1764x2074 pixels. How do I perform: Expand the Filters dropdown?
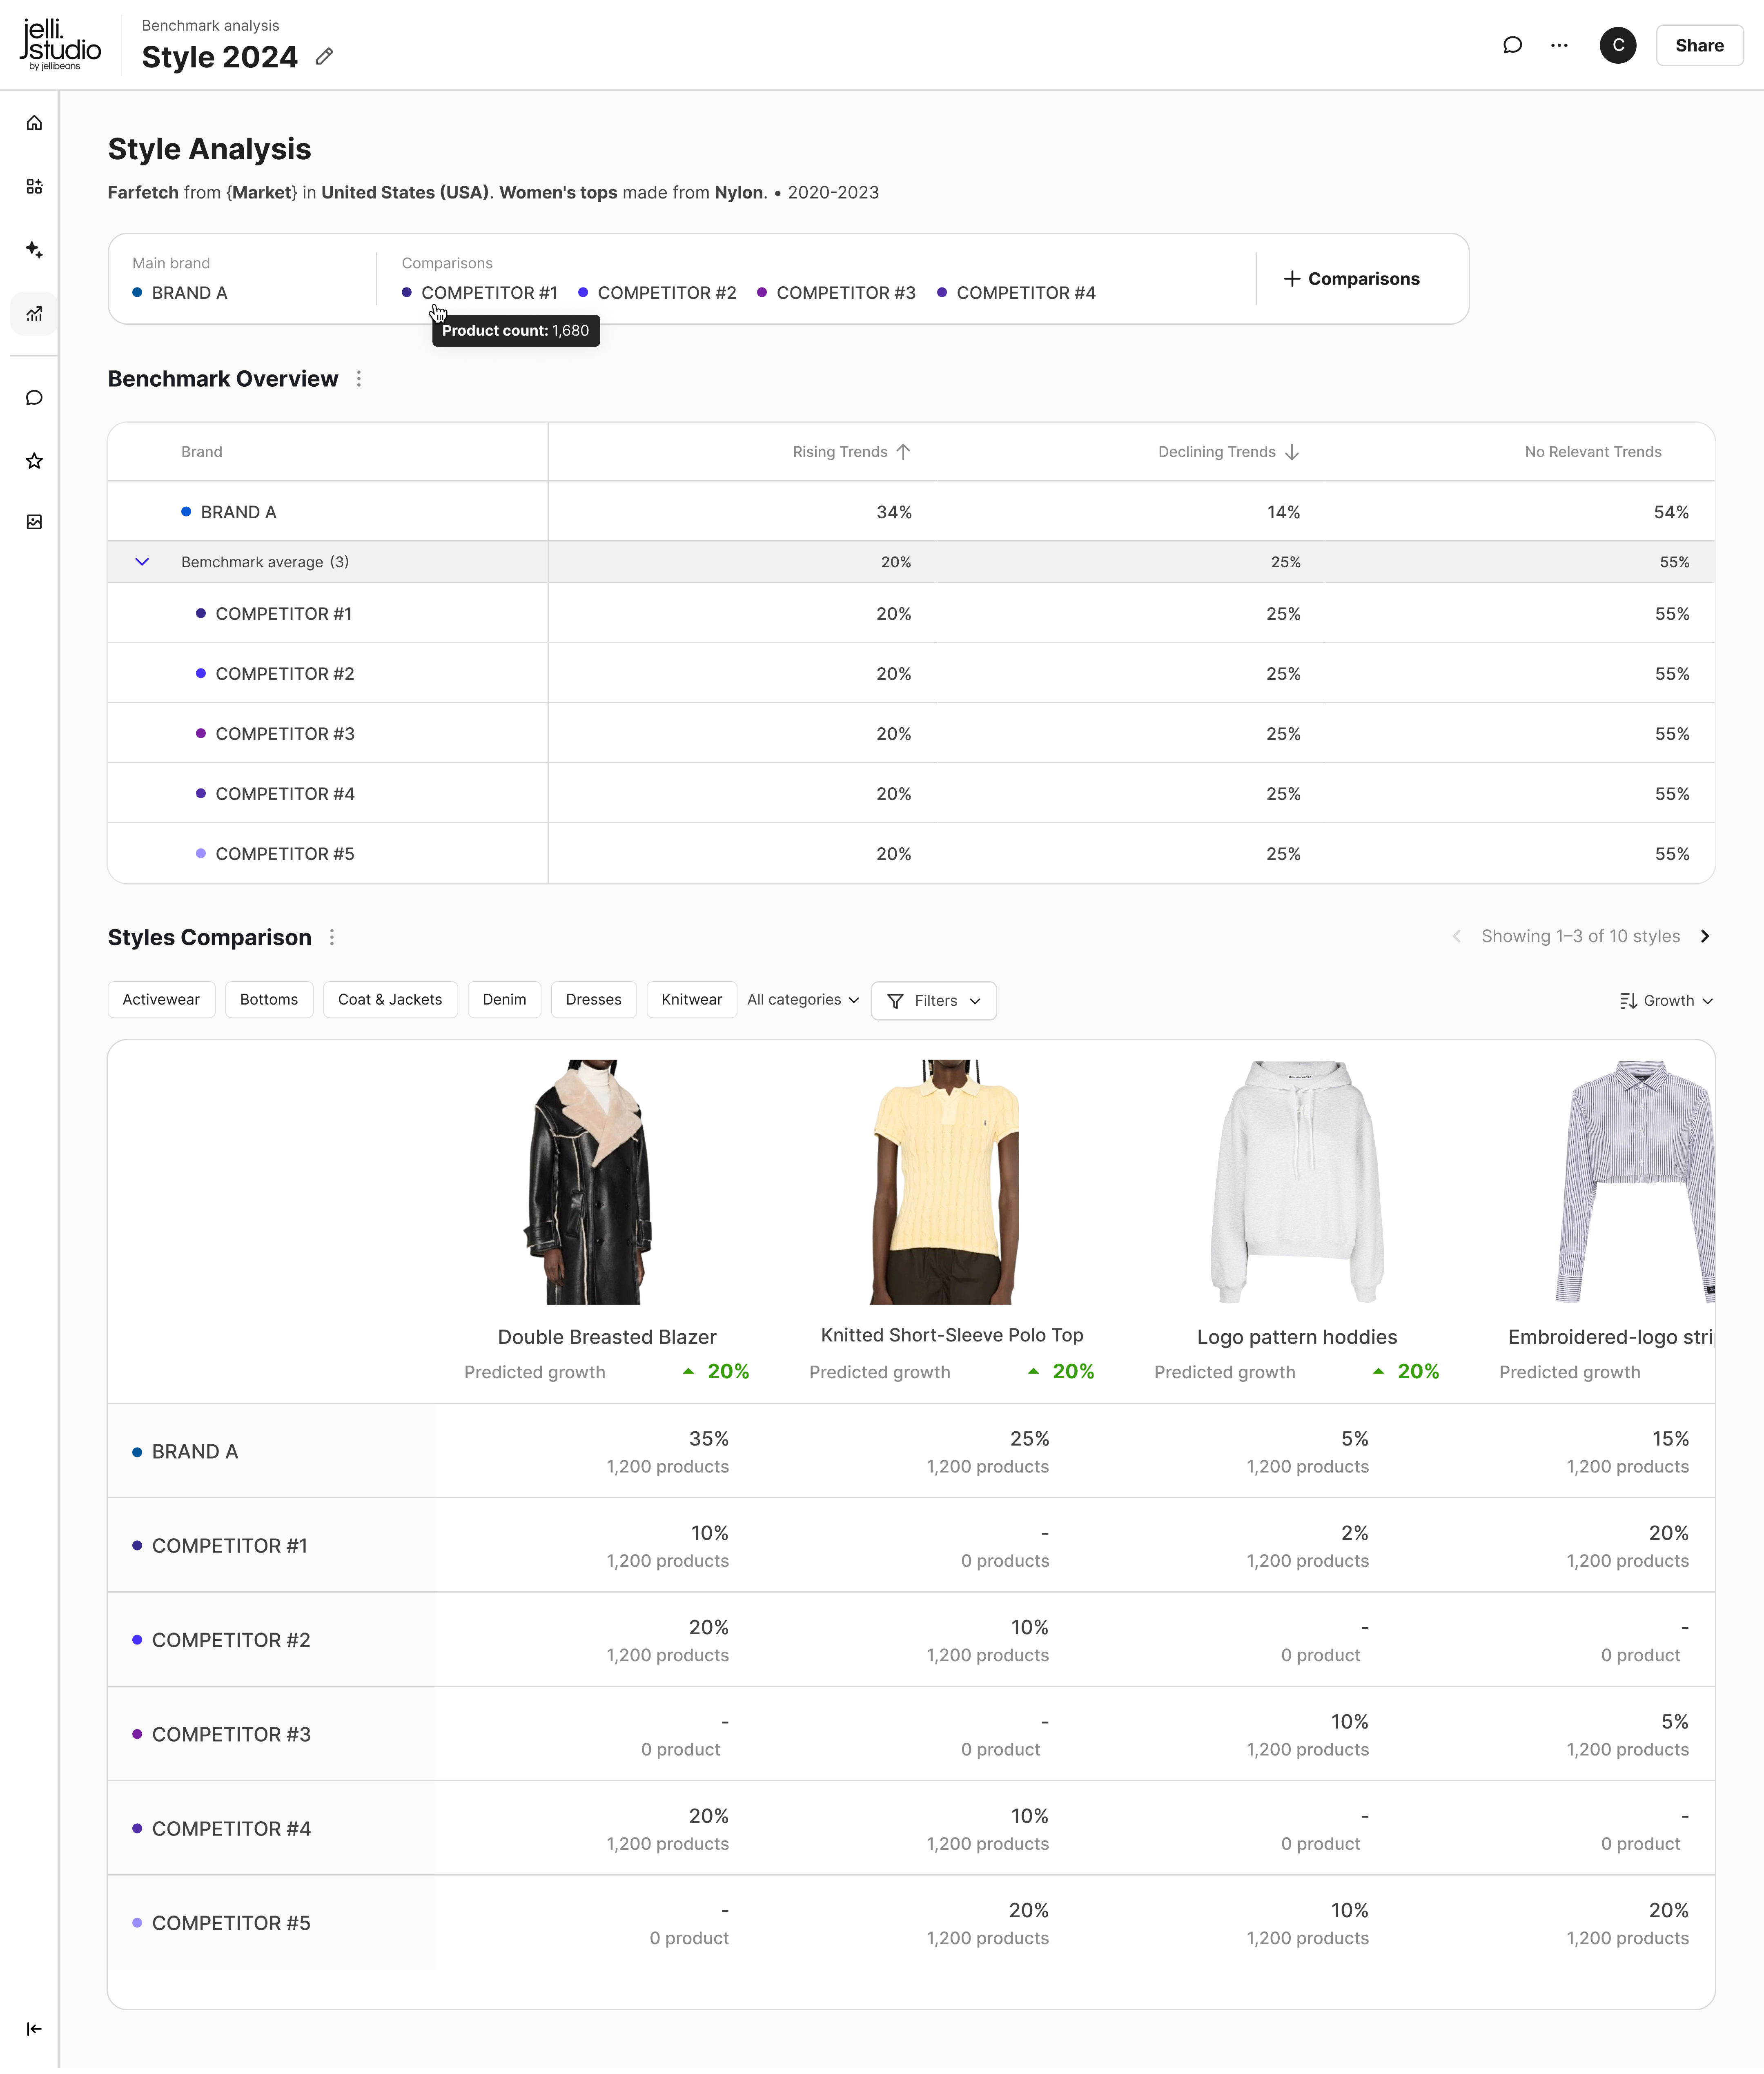[x=933, y=1001]
